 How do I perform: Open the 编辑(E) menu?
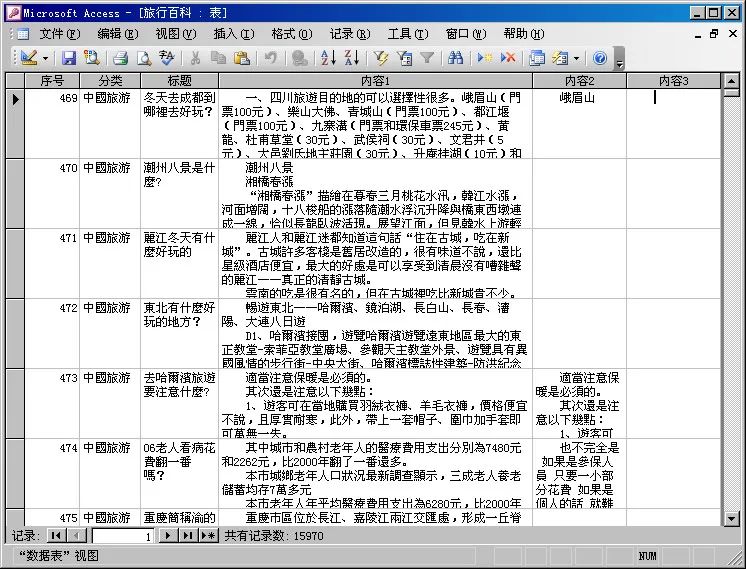pos(118,34)
